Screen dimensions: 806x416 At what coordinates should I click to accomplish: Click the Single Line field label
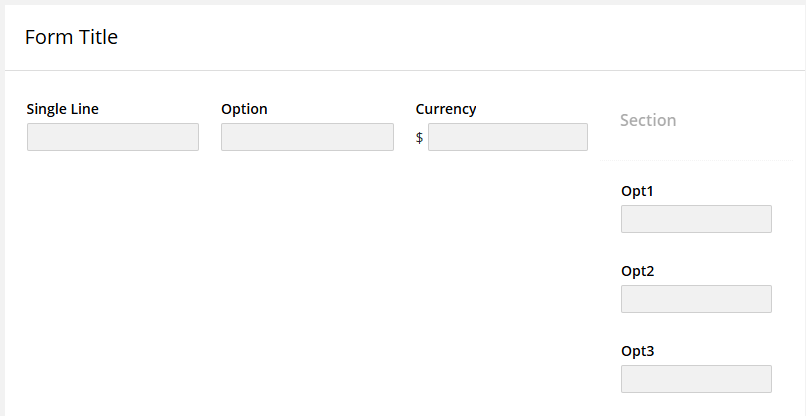pos(62,109)
